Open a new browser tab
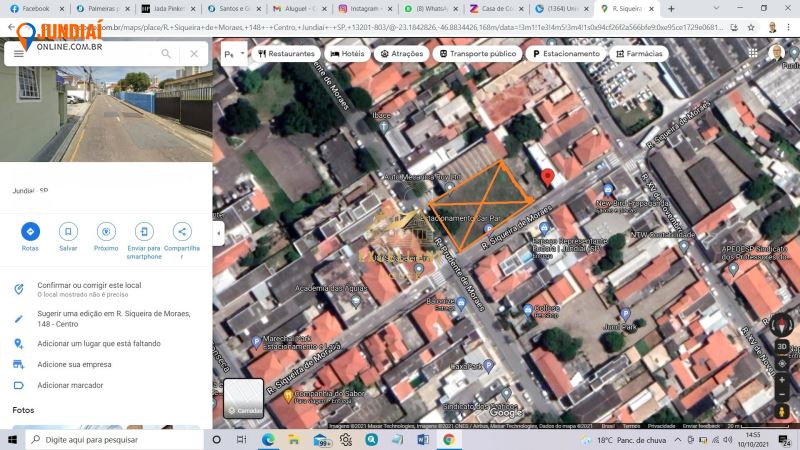800x450 pixels. pos(671,9)
